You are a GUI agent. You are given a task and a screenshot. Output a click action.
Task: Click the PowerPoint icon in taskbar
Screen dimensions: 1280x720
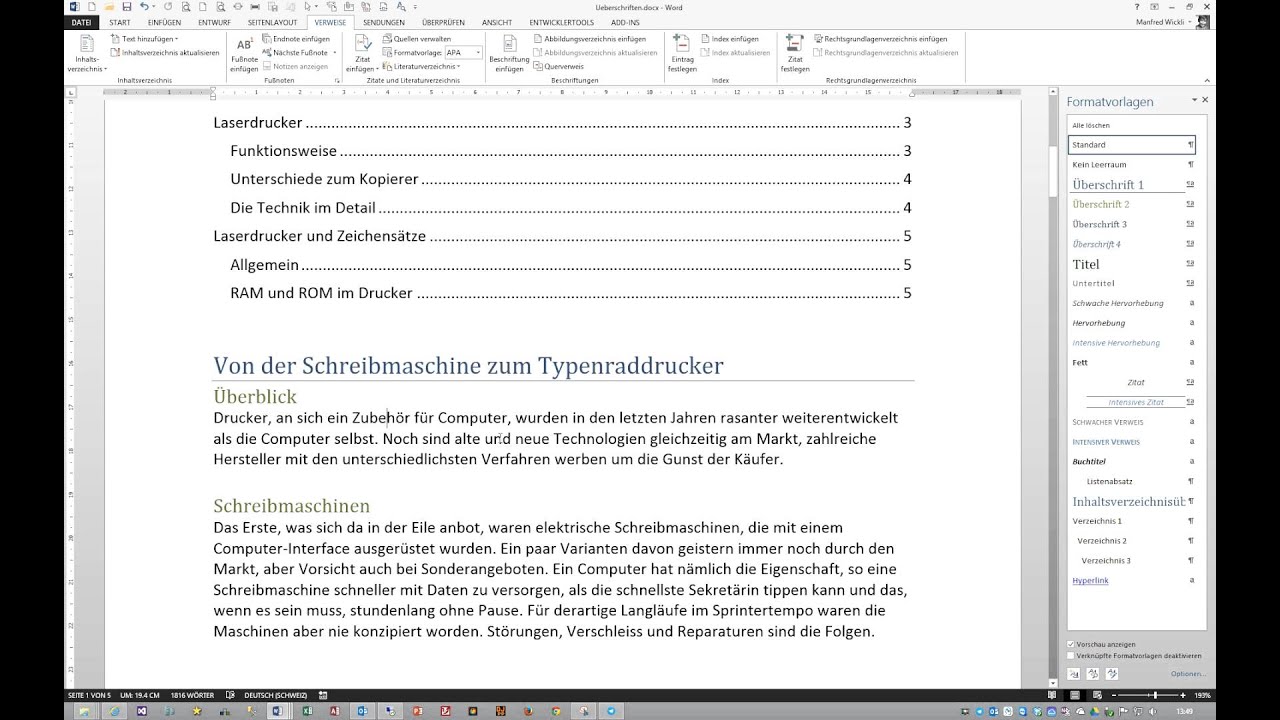[419, 711]
